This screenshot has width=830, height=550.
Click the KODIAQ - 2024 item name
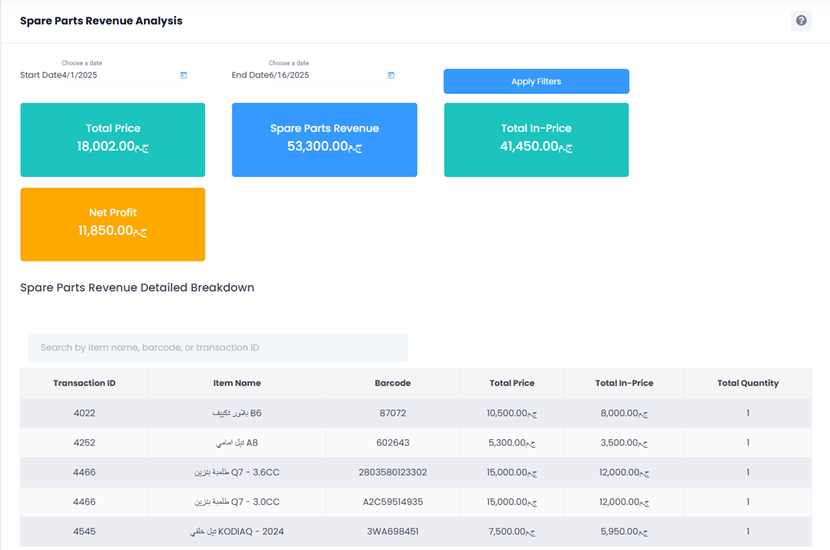pyautogui.click(x=237, y=531)
